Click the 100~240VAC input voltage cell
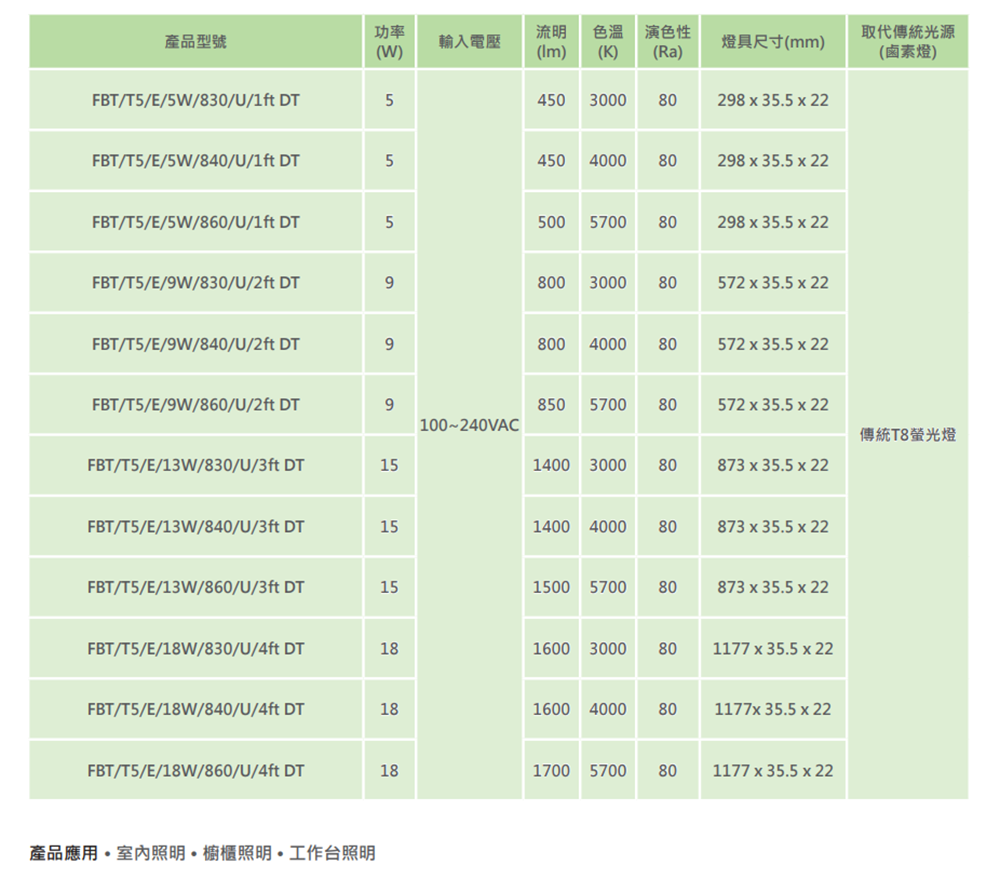This screenshot has height=879, width=1000. (x=469, y=425)
